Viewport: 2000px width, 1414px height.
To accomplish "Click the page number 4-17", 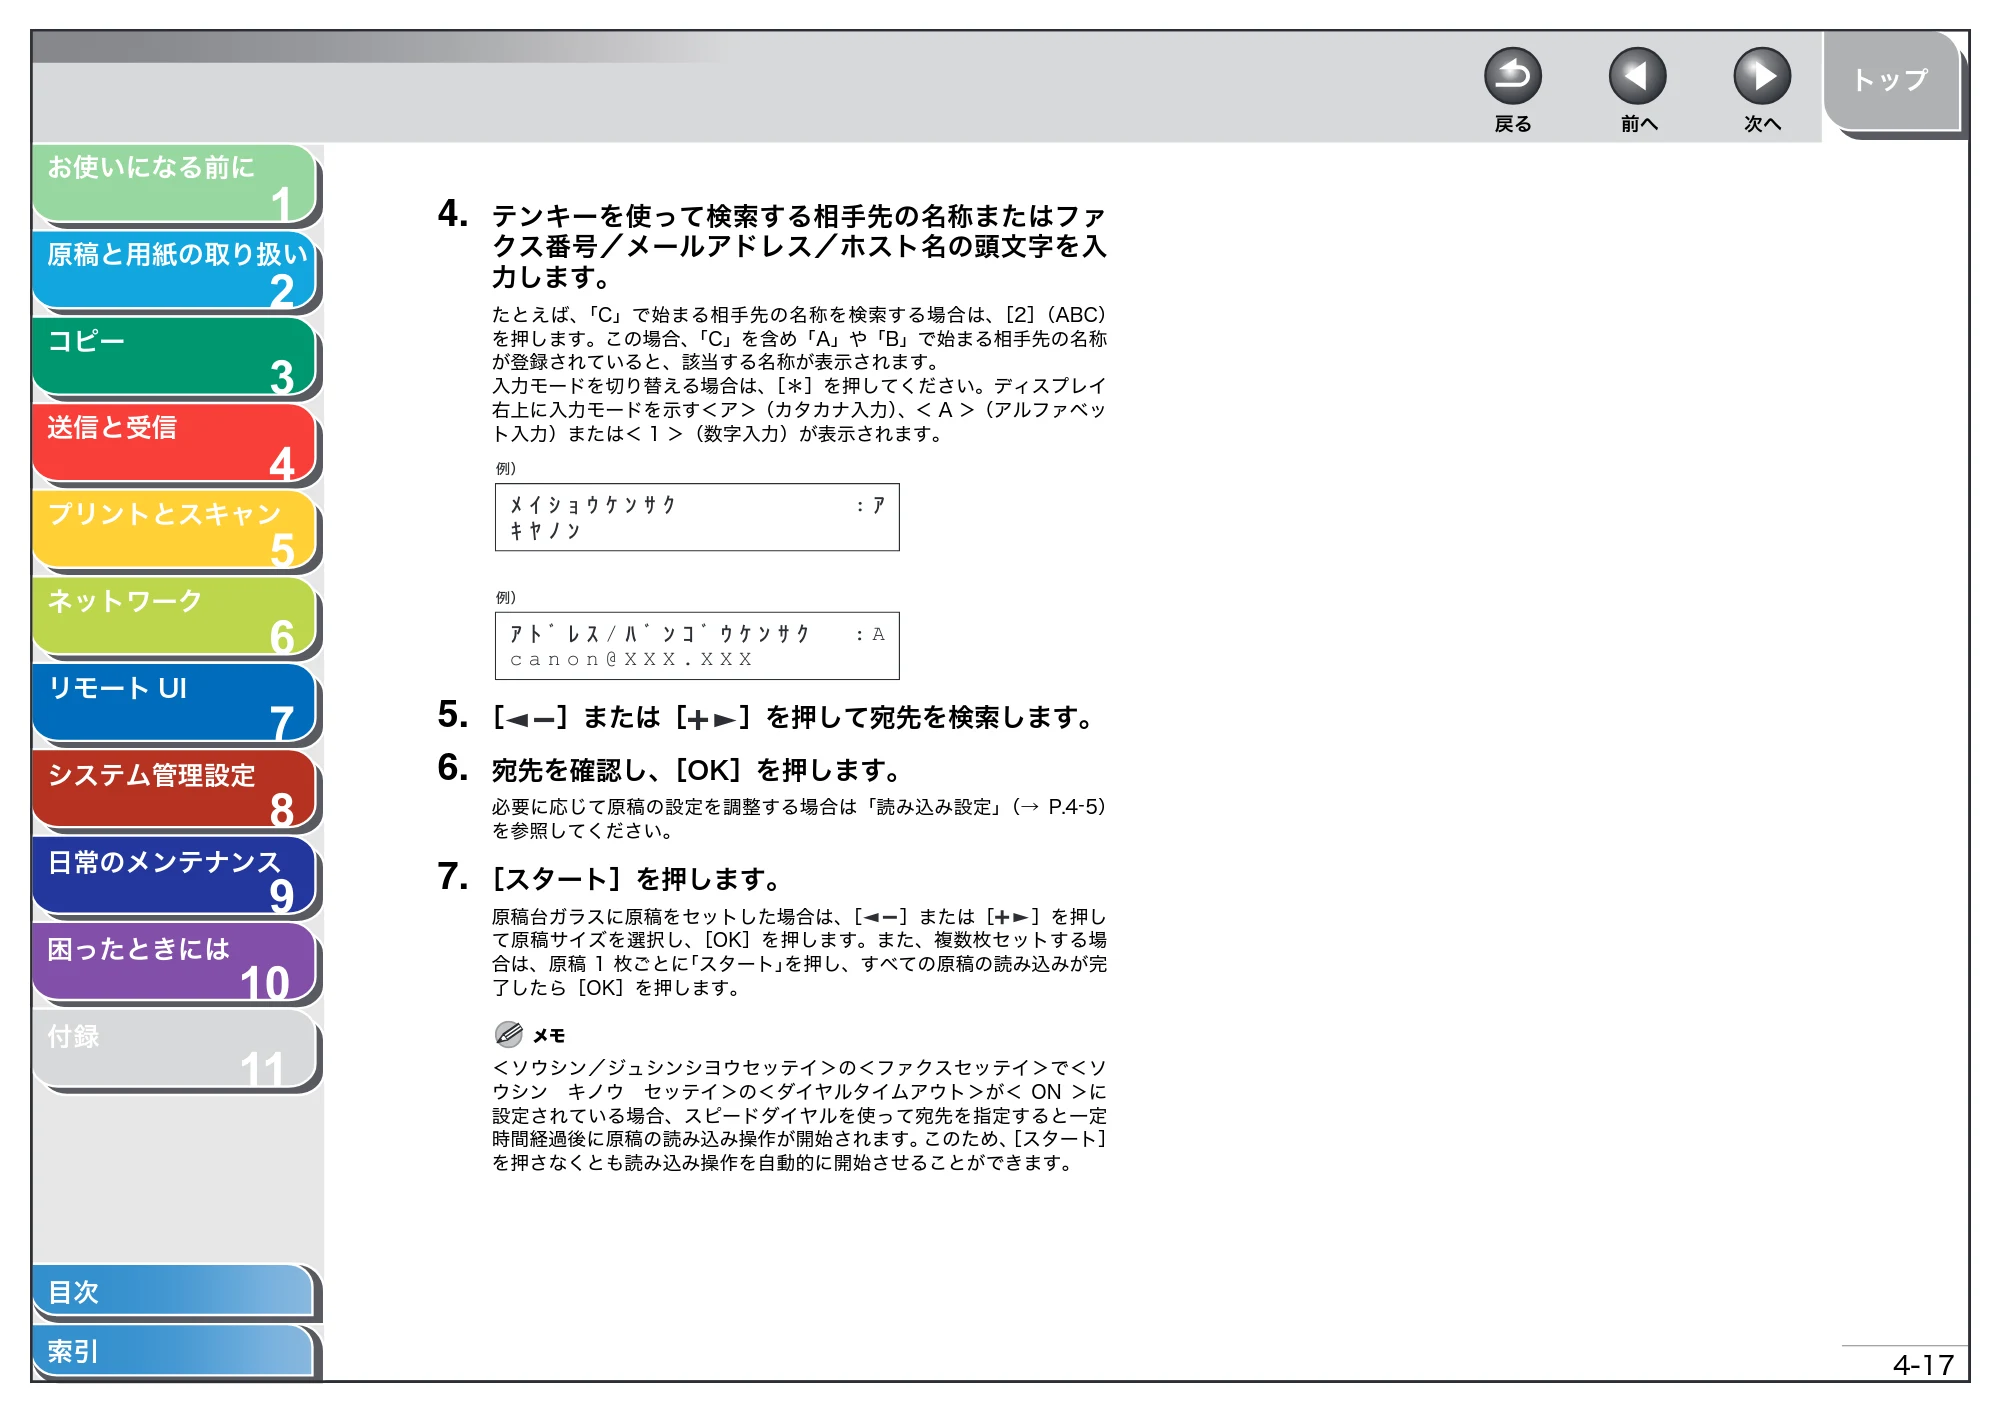I will tap(1922, 1365).
